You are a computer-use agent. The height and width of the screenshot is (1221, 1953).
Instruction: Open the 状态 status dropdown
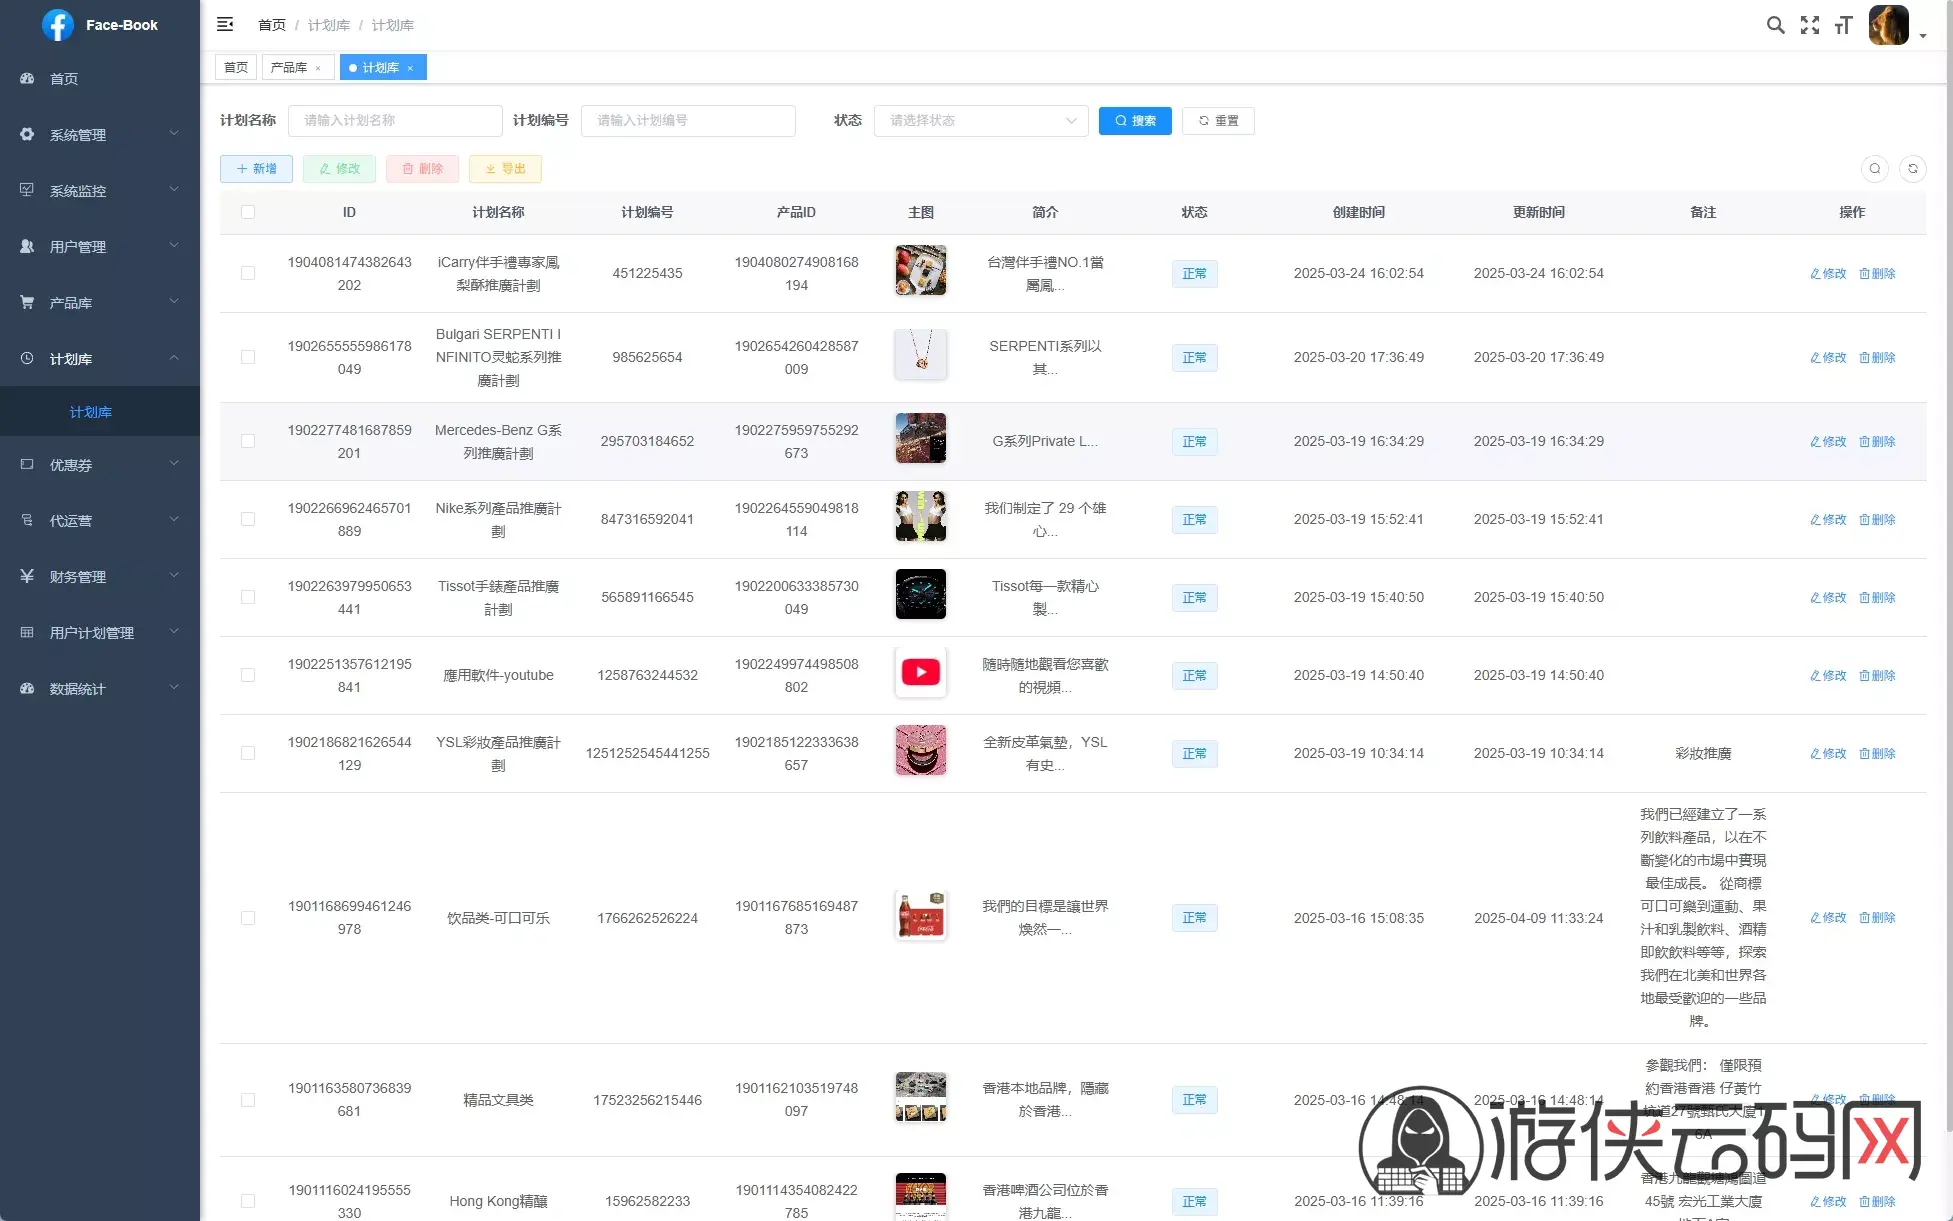[x=980, y=121]
